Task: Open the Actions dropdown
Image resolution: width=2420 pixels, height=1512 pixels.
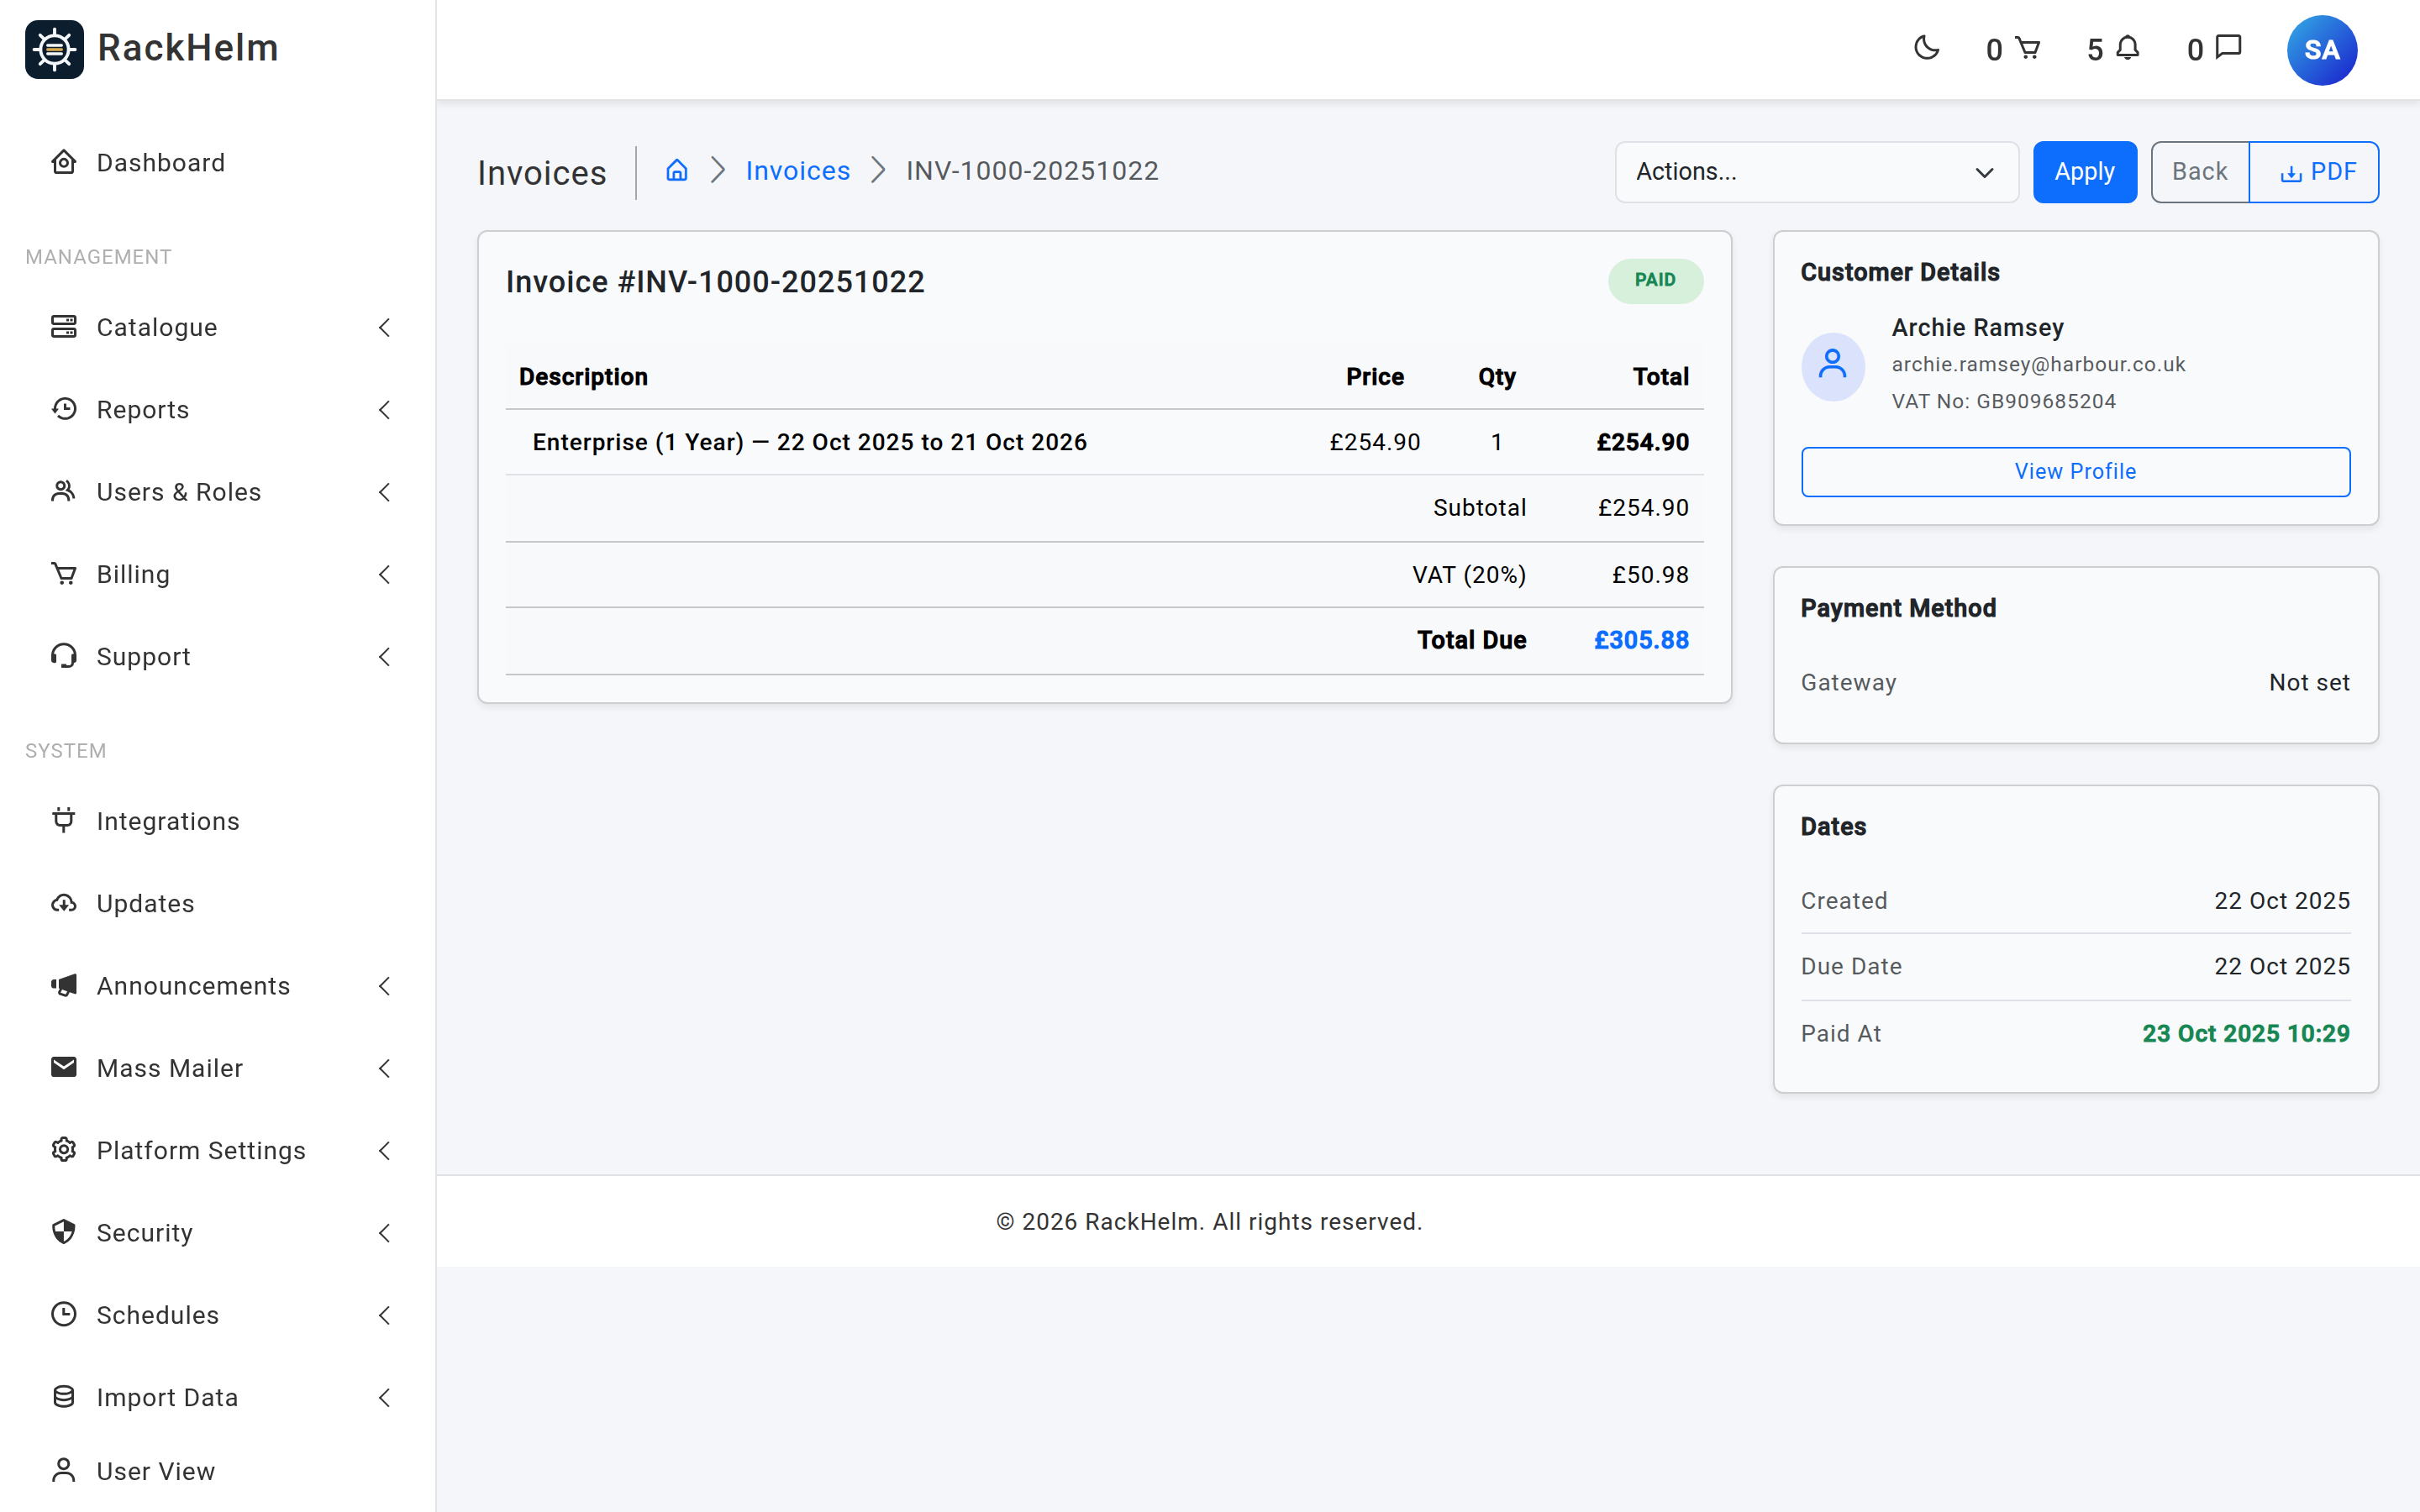Action: point(1816,172)
